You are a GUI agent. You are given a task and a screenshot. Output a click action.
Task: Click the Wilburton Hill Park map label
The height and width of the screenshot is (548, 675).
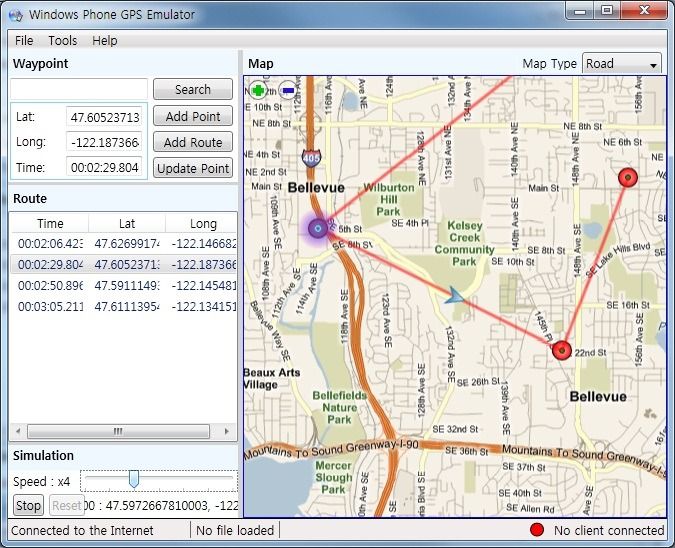point(389,199)
